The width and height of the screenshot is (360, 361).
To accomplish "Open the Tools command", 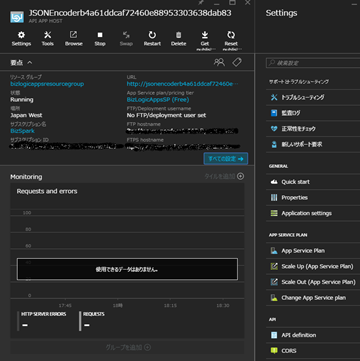I will [x=48, y=38].
